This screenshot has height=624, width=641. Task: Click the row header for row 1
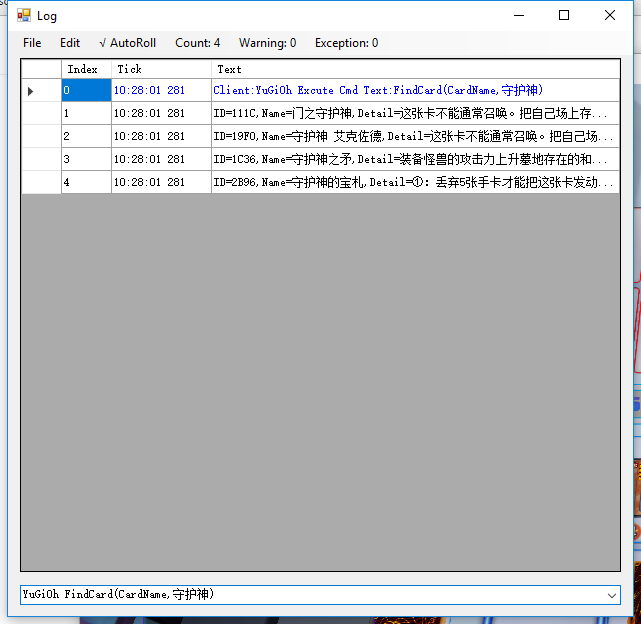(x=41, y=113)
